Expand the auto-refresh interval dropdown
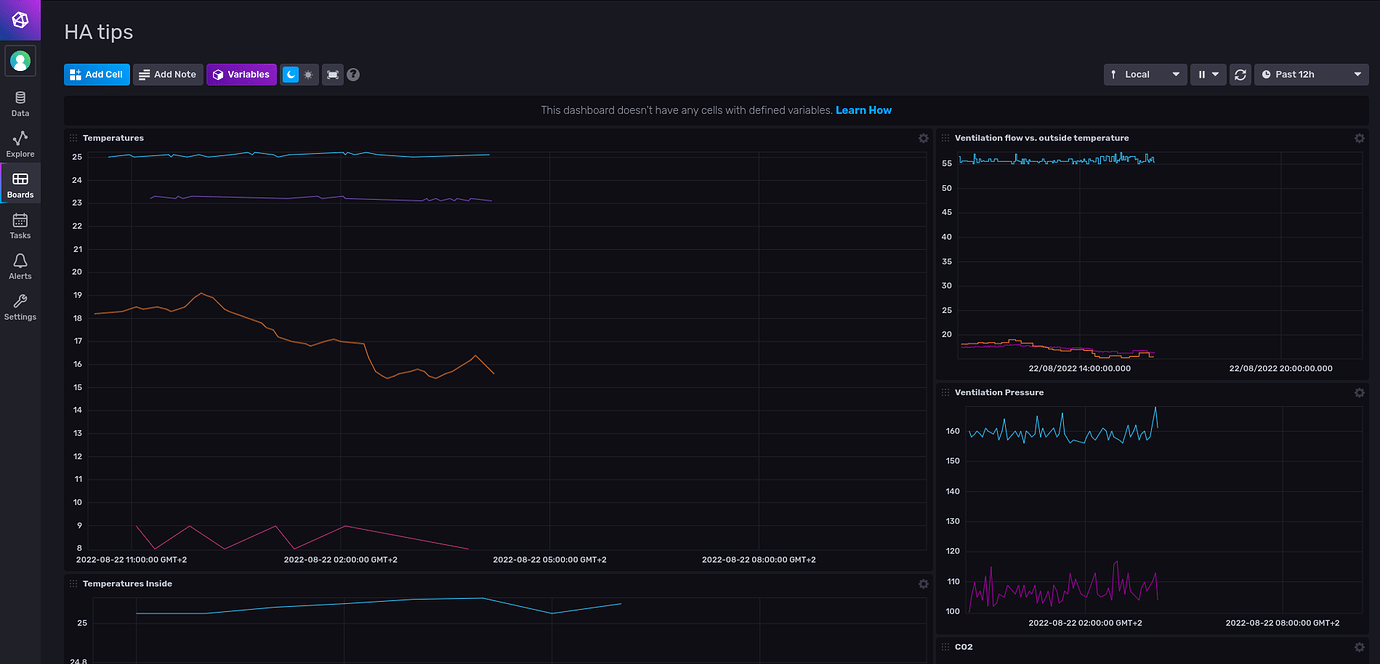This screenshot has width=1380, height=664. click(1216, 74)
